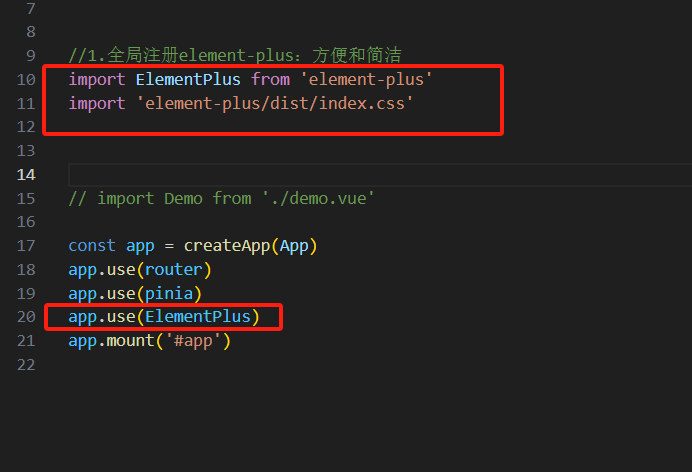Click the const keyword on line 17
Screen dimensions: 692x472
coord(92,246)
